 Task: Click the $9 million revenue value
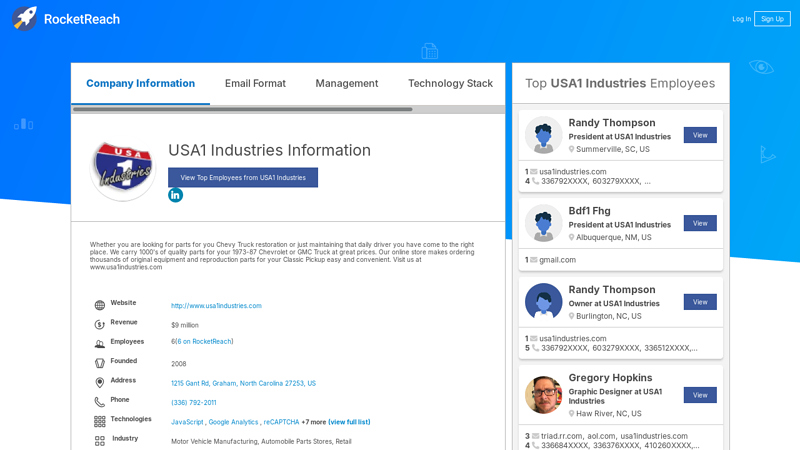185,325
